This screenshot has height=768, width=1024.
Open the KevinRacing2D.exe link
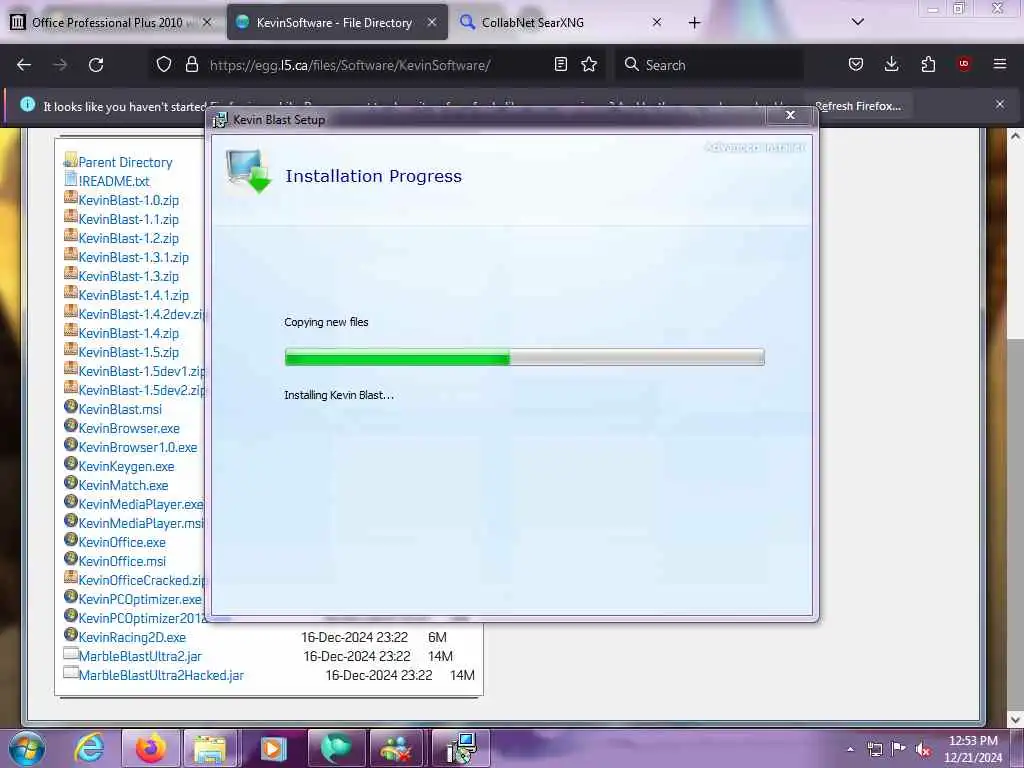coord(132,637)
